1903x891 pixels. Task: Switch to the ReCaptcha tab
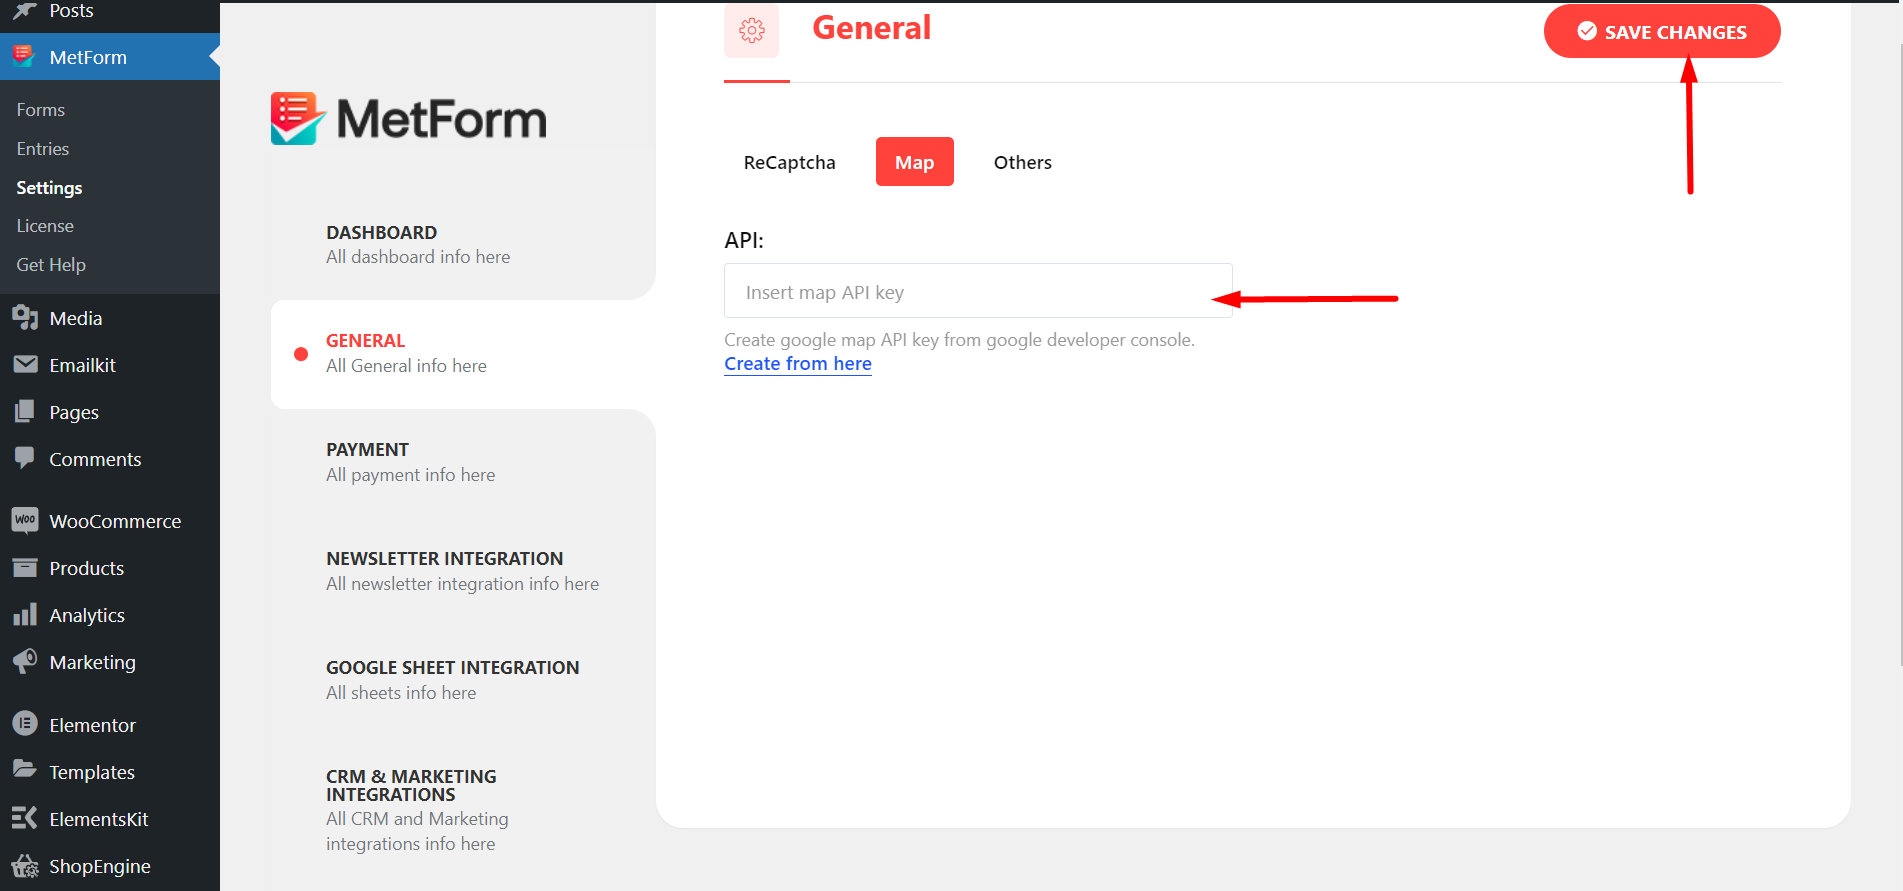click(789, 162)
